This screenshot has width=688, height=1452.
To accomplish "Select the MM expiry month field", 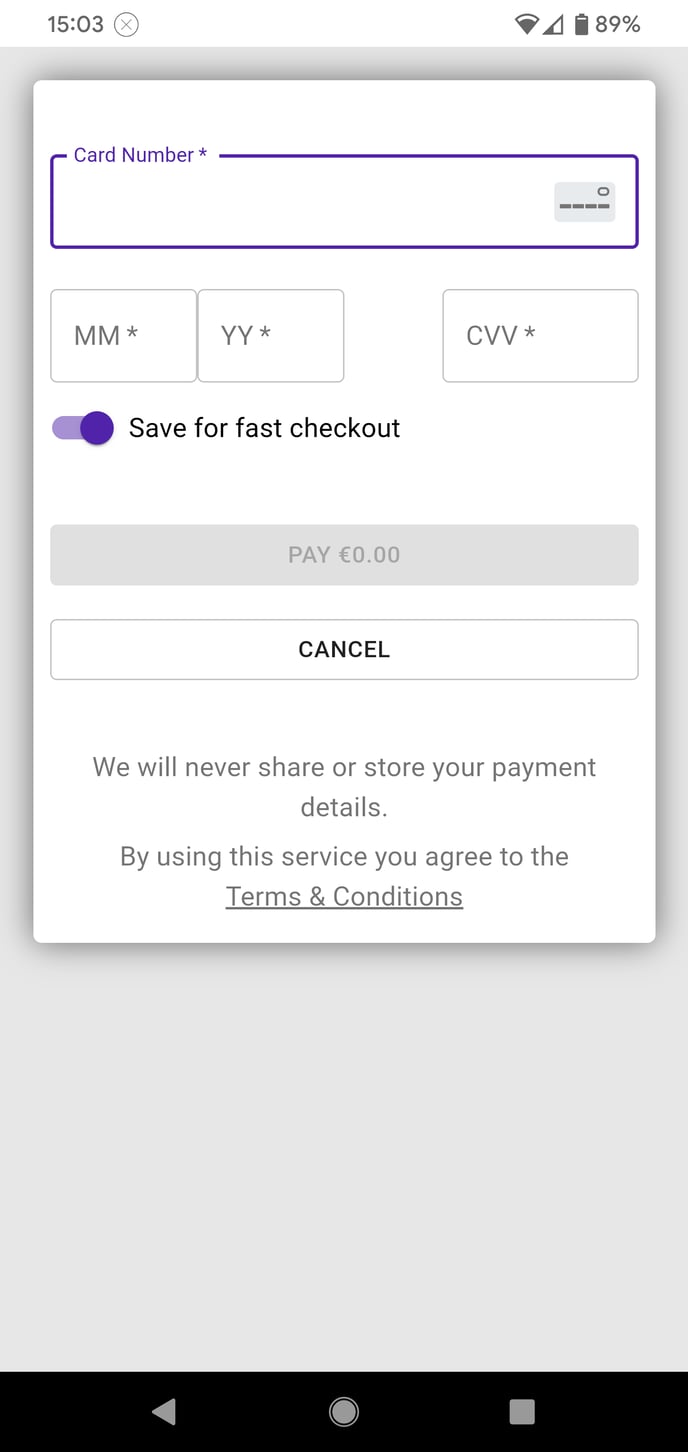I will point(123,336).
